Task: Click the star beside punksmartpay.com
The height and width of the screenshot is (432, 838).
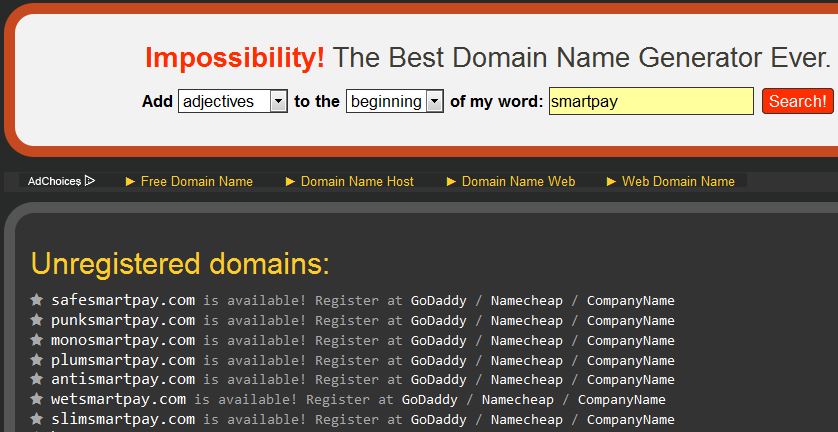Action: coord(36,320)
